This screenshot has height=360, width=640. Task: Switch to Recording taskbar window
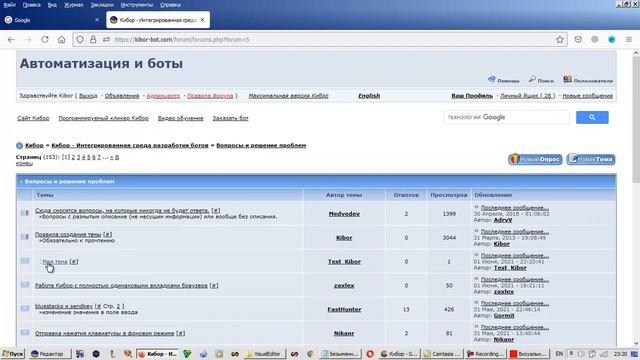[485, 354]
